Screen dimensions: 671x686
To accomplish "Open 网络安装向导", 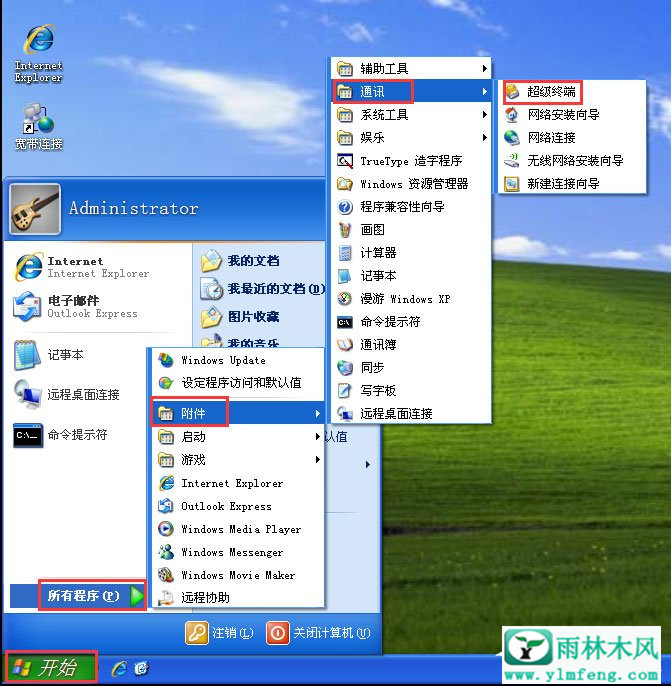I will pos(572,115).
